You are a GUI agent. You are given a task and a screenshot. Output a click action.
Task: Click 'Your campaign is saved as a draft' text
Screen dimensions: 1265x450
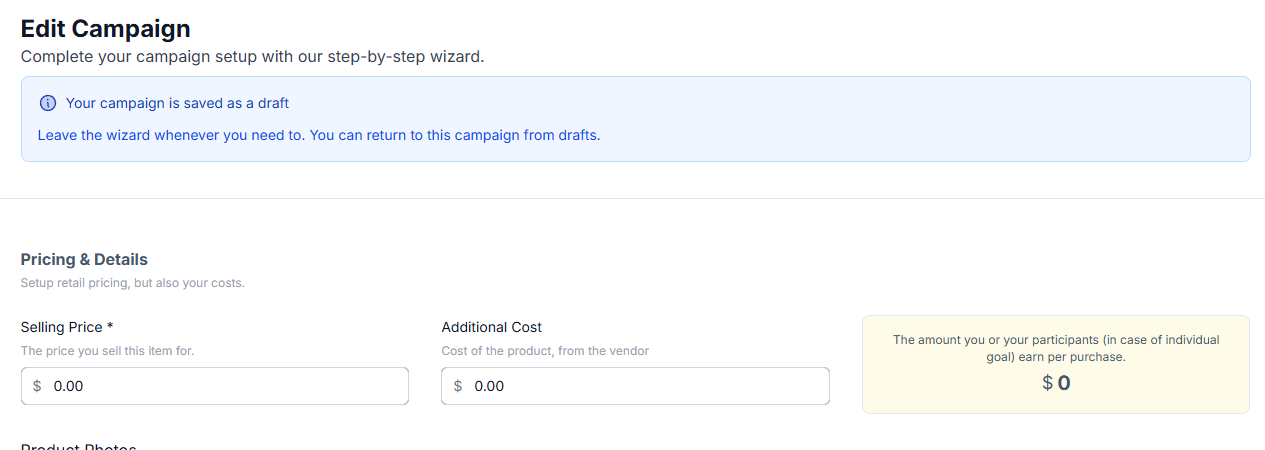pos(177,103)
